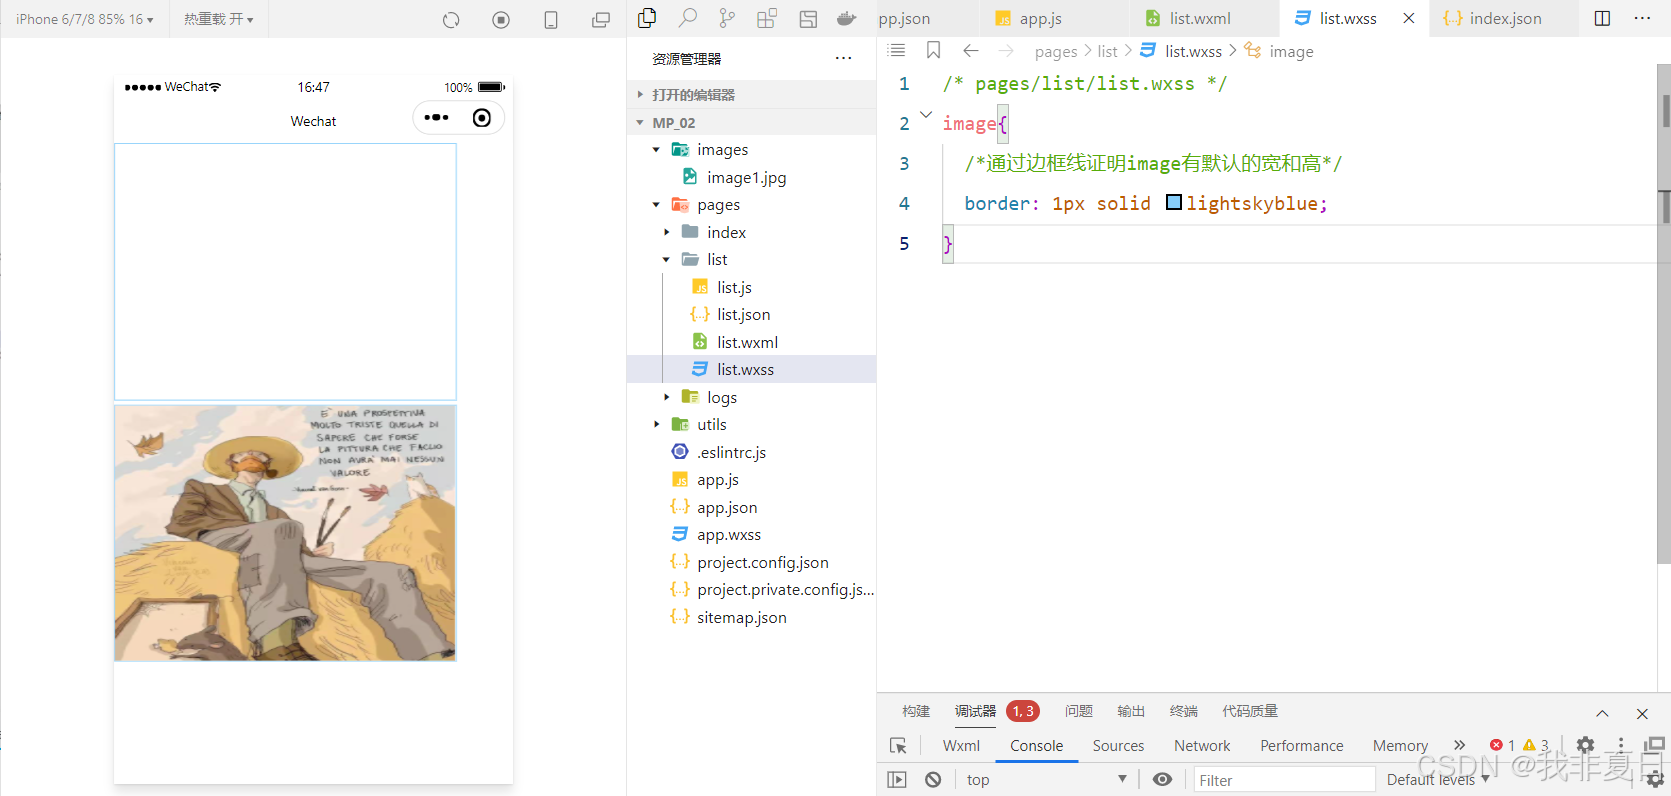This screenshot has height=796, width=1671.
Task: Toggle the live expression eye icon
Action: tap(1162, 779)
